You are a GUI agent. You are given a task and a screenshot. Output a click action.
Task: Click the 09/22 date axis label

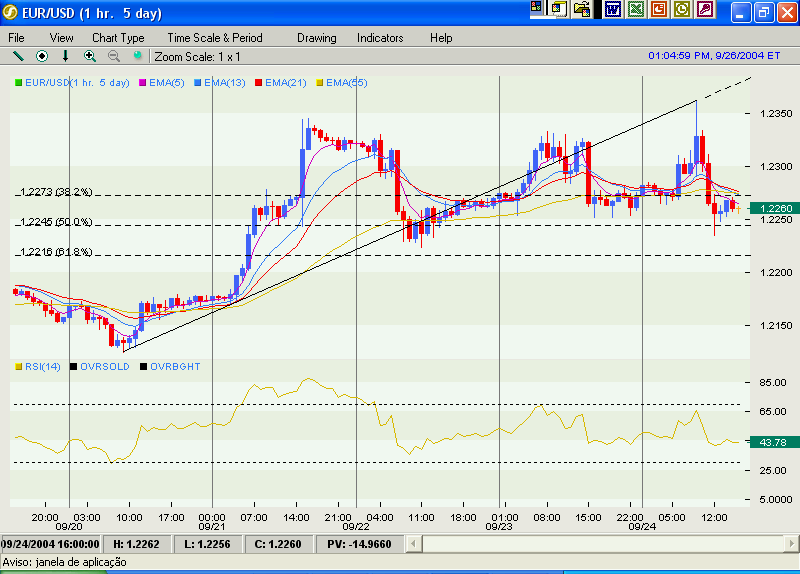point(356,527)
